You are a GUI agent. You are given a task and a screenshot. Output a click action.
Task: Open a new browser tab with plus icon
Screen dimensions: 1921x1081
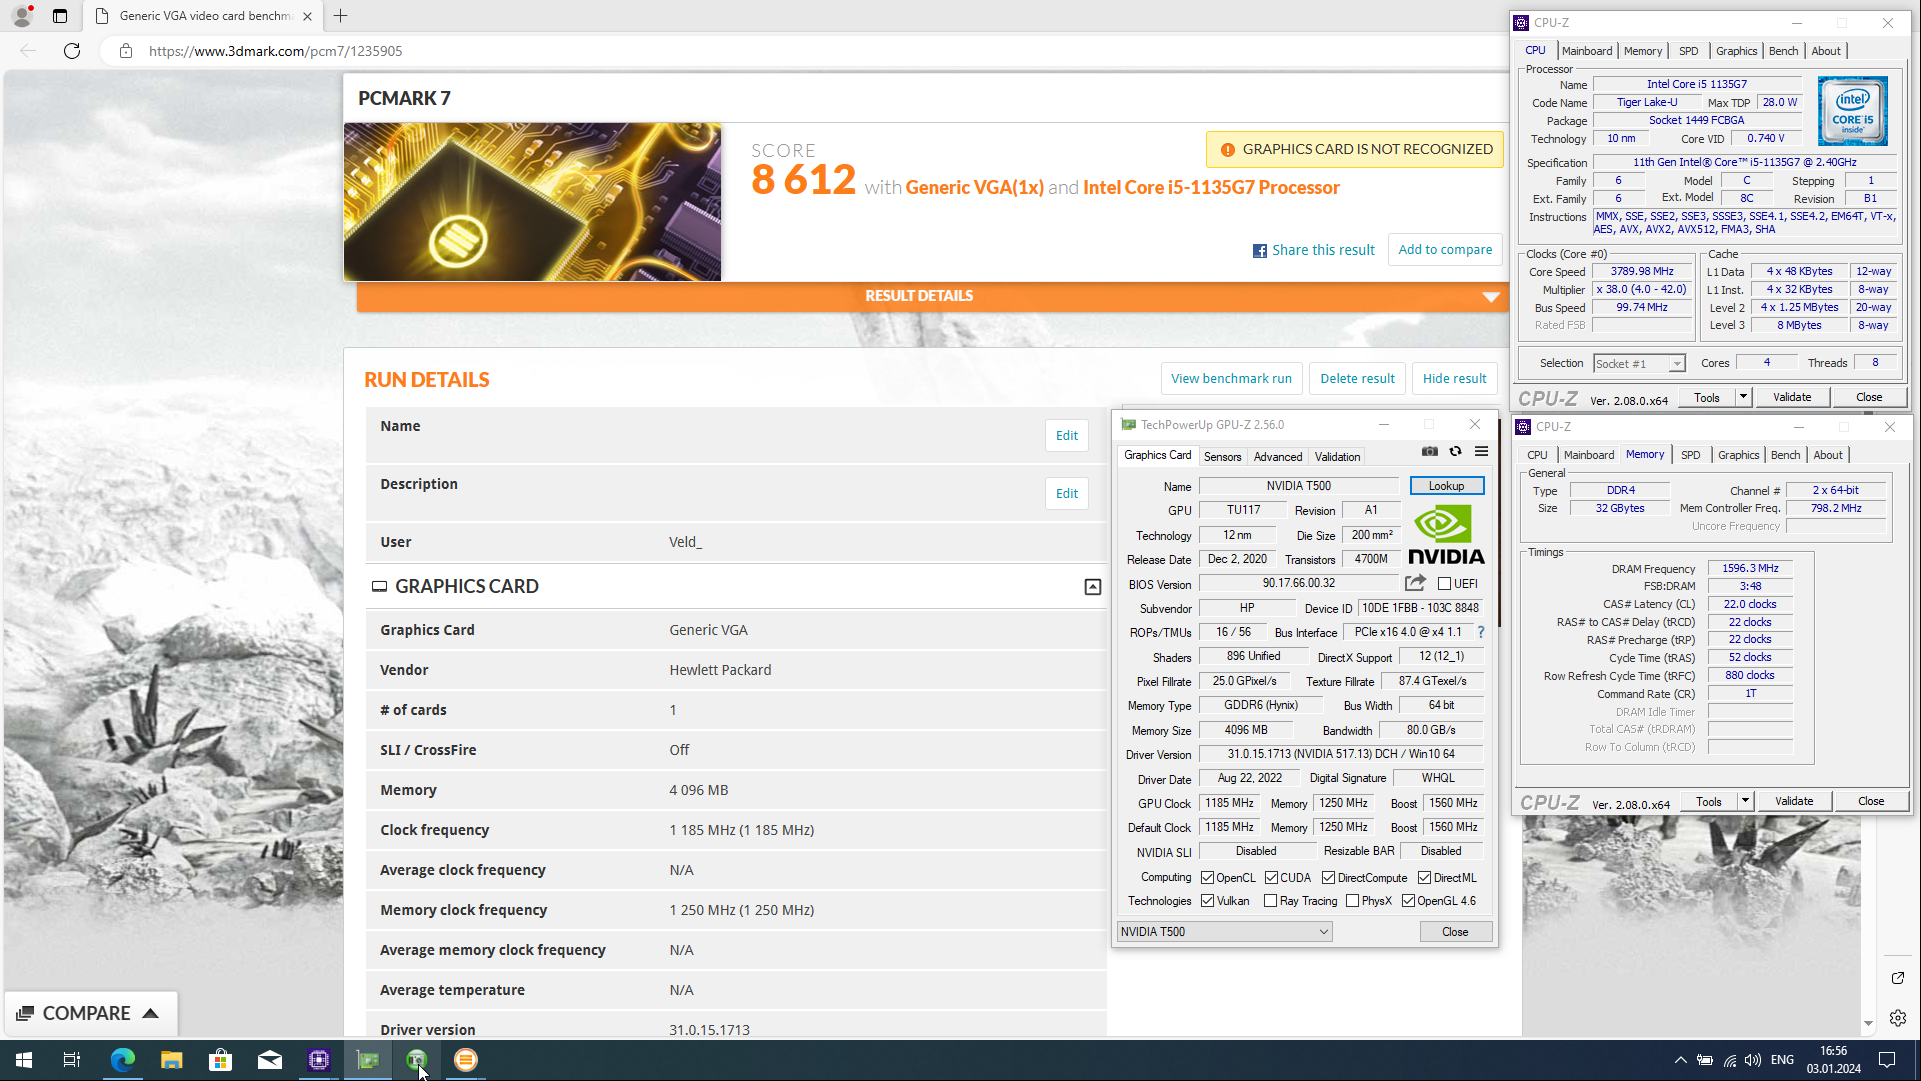click(341, 16)
